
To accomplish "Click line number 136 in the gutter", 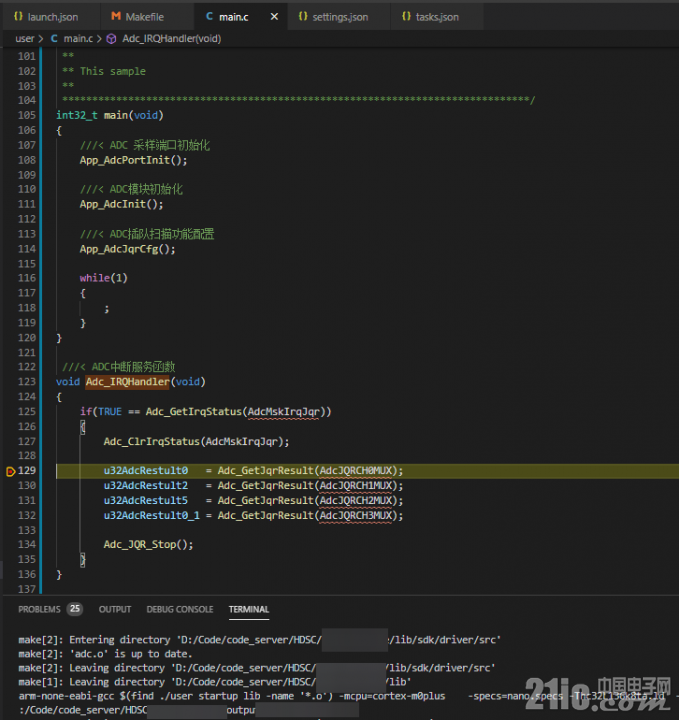I will 27,574.
